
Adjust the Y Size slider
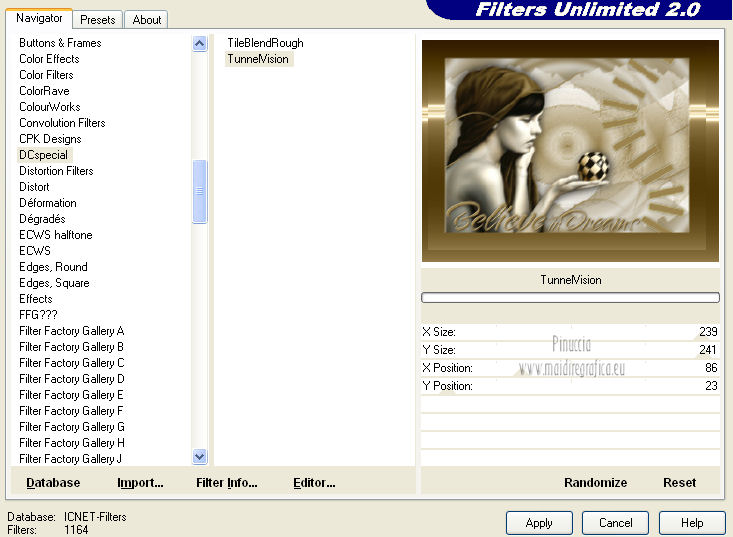point(570,350)
